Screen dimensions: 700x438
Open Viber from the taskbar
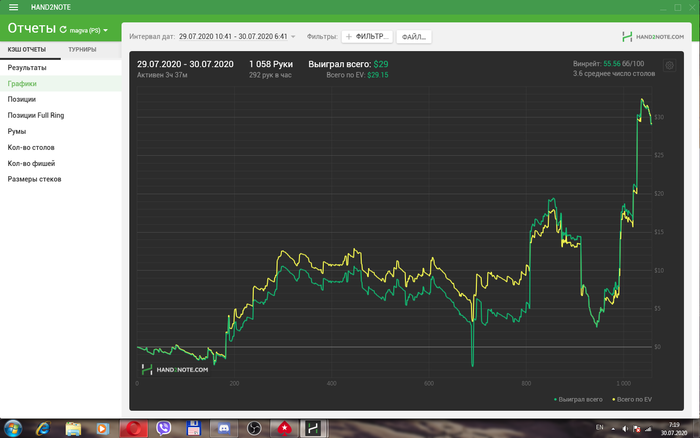point(163,429)
